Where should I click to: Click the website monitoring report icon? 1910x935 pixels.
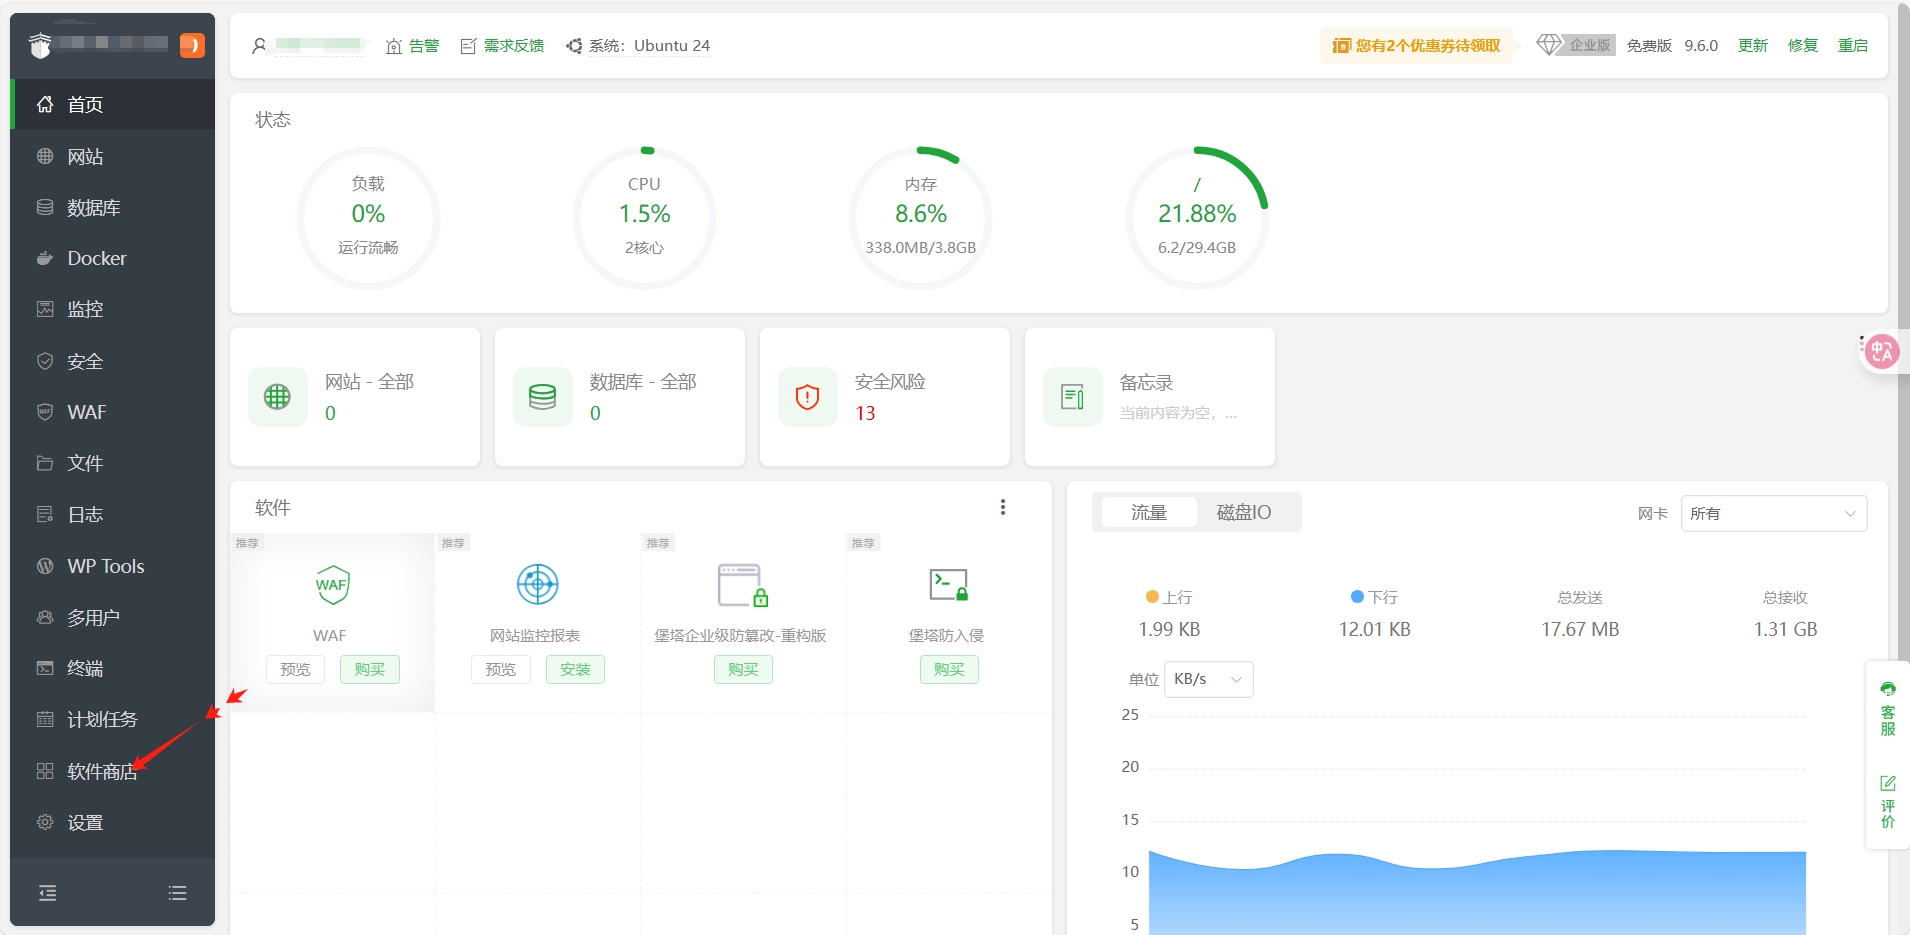pyautogui.click(x=537, y=585)
